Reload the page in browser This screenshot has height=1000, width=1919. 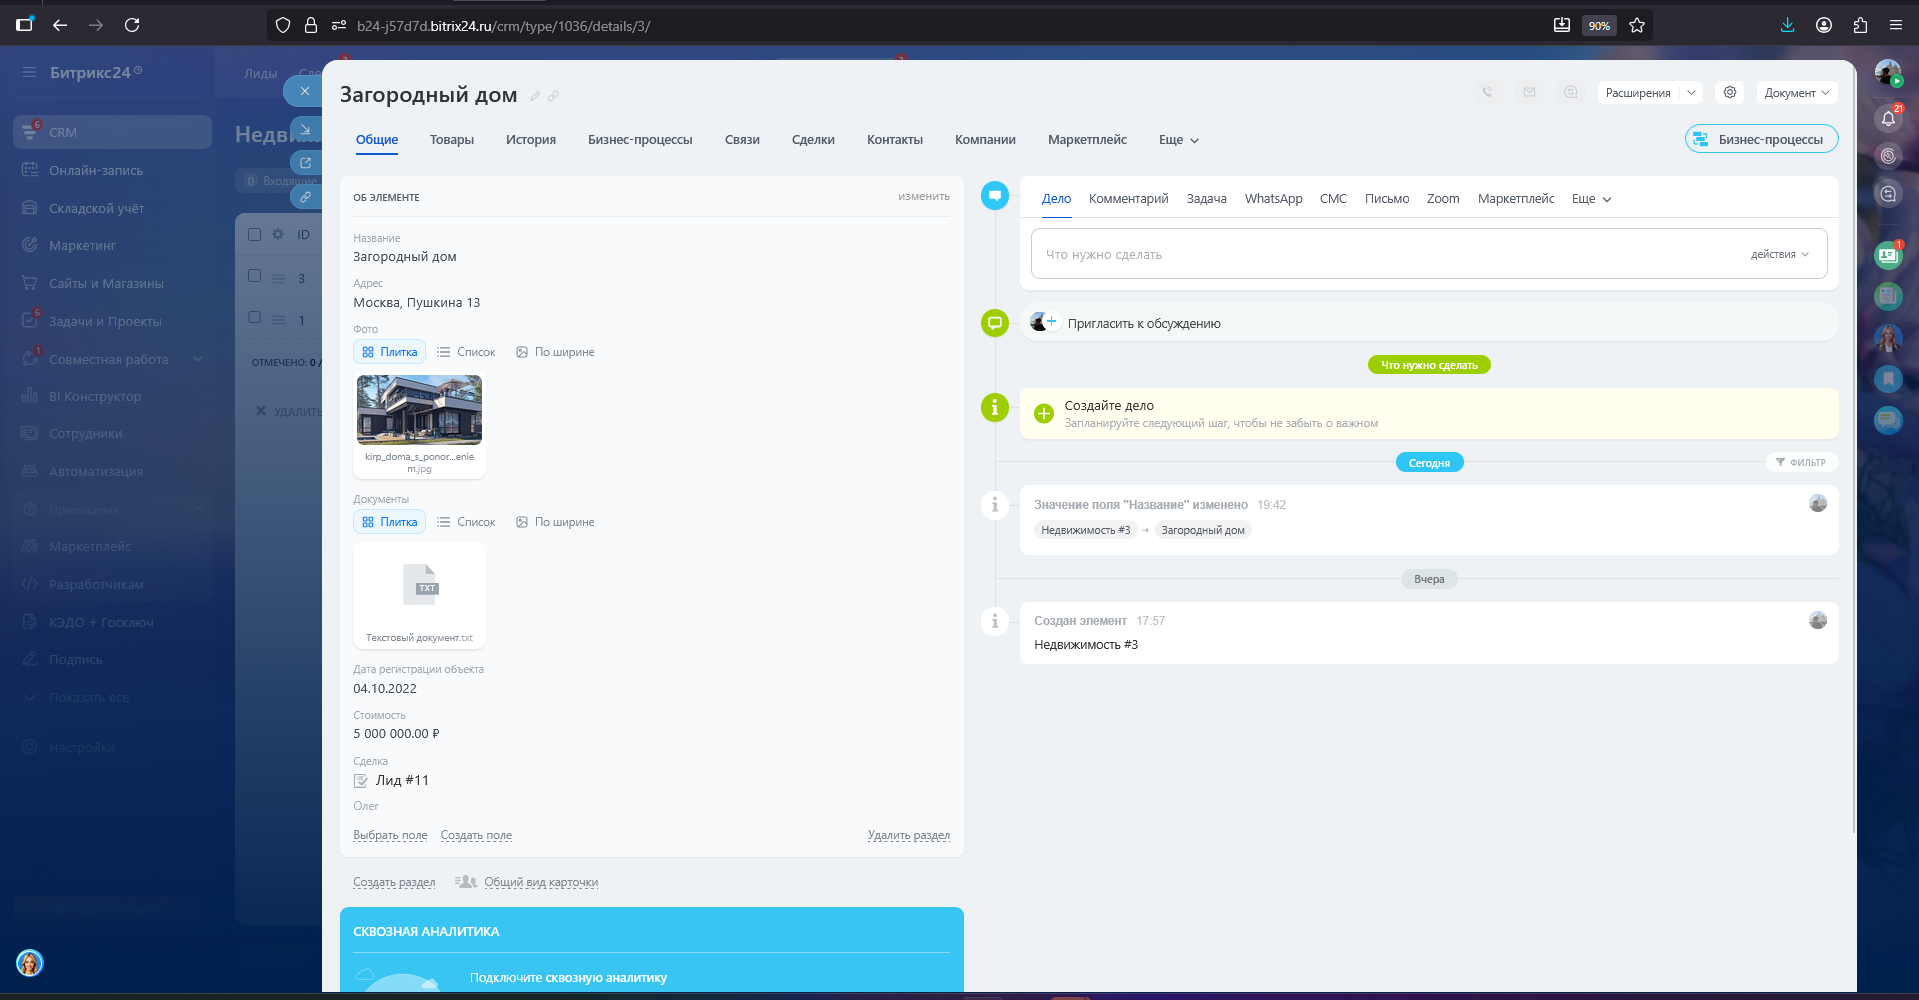132,26
